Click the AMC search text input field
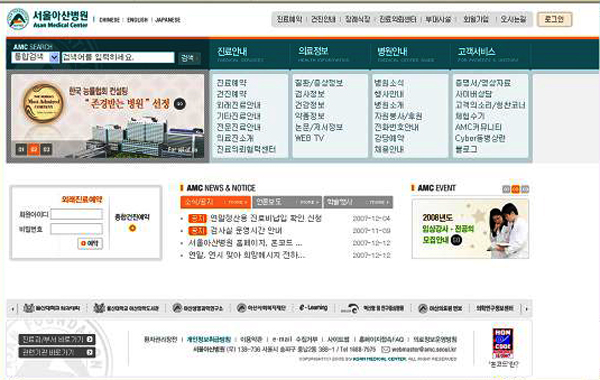The height and width of the screenshot is (380, 600). pos(118,57)
